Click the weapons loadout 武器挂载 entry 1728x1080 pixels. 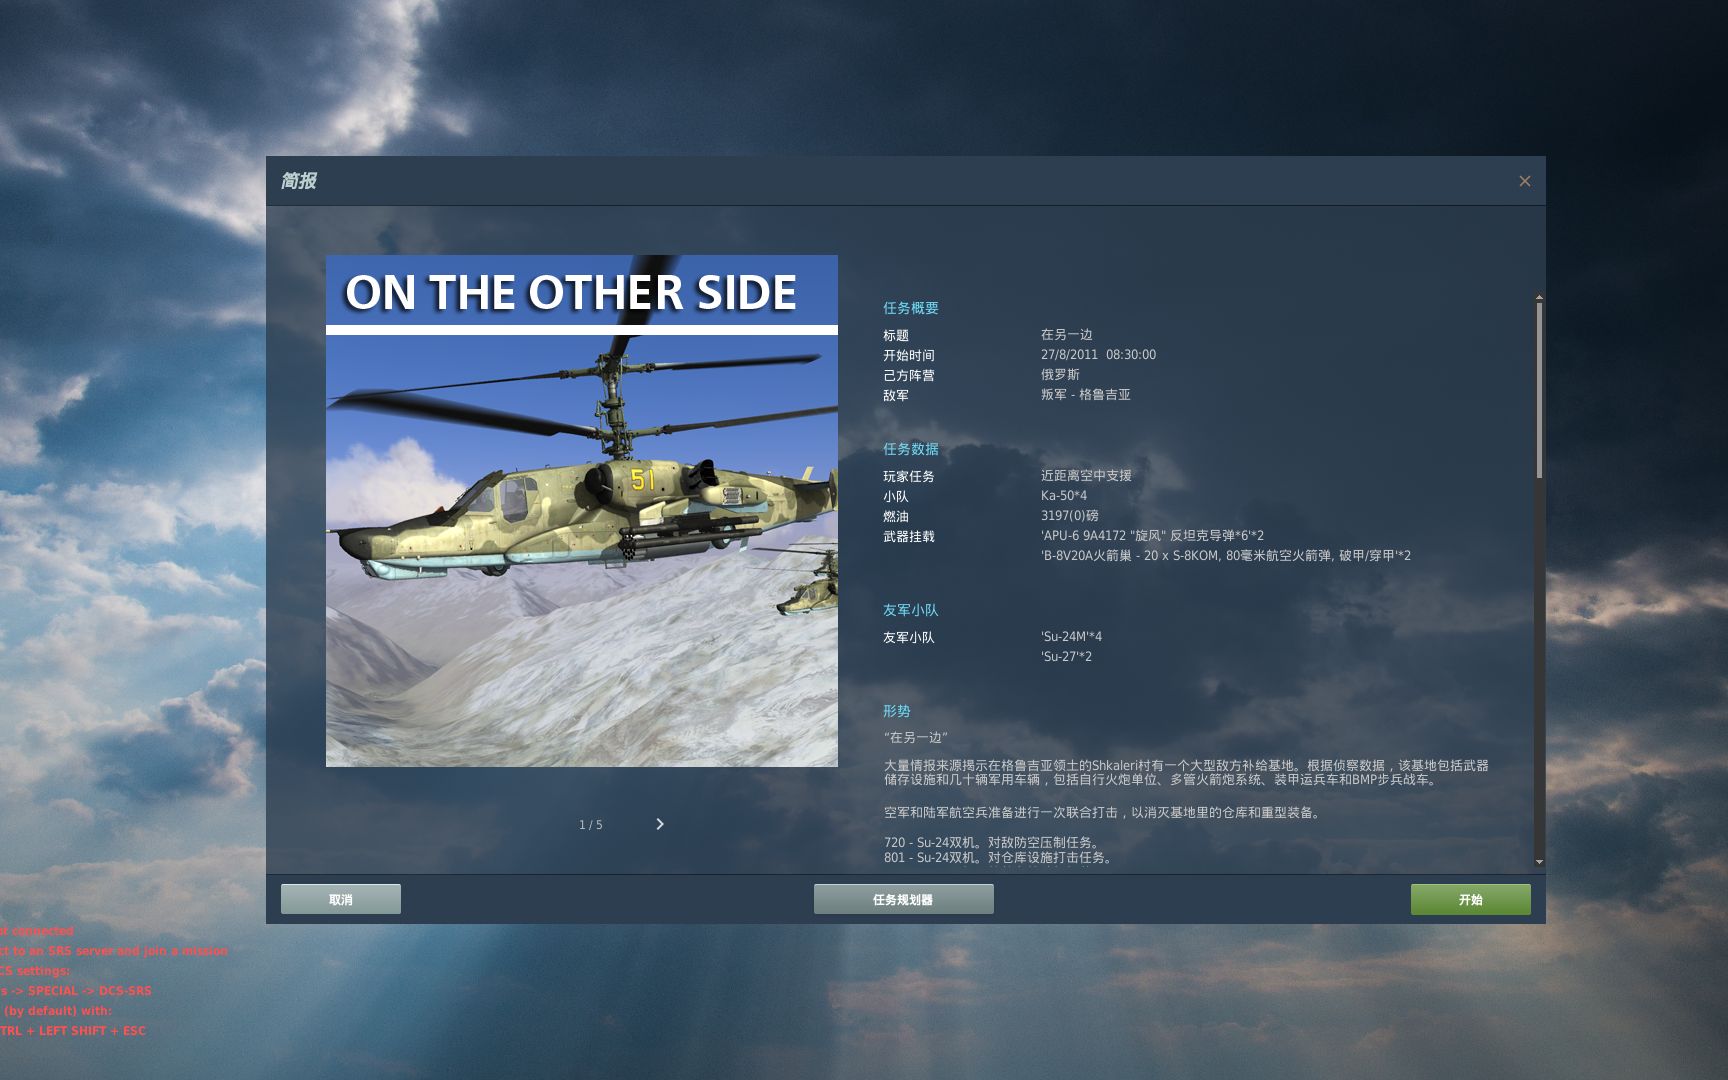(908, 537)
